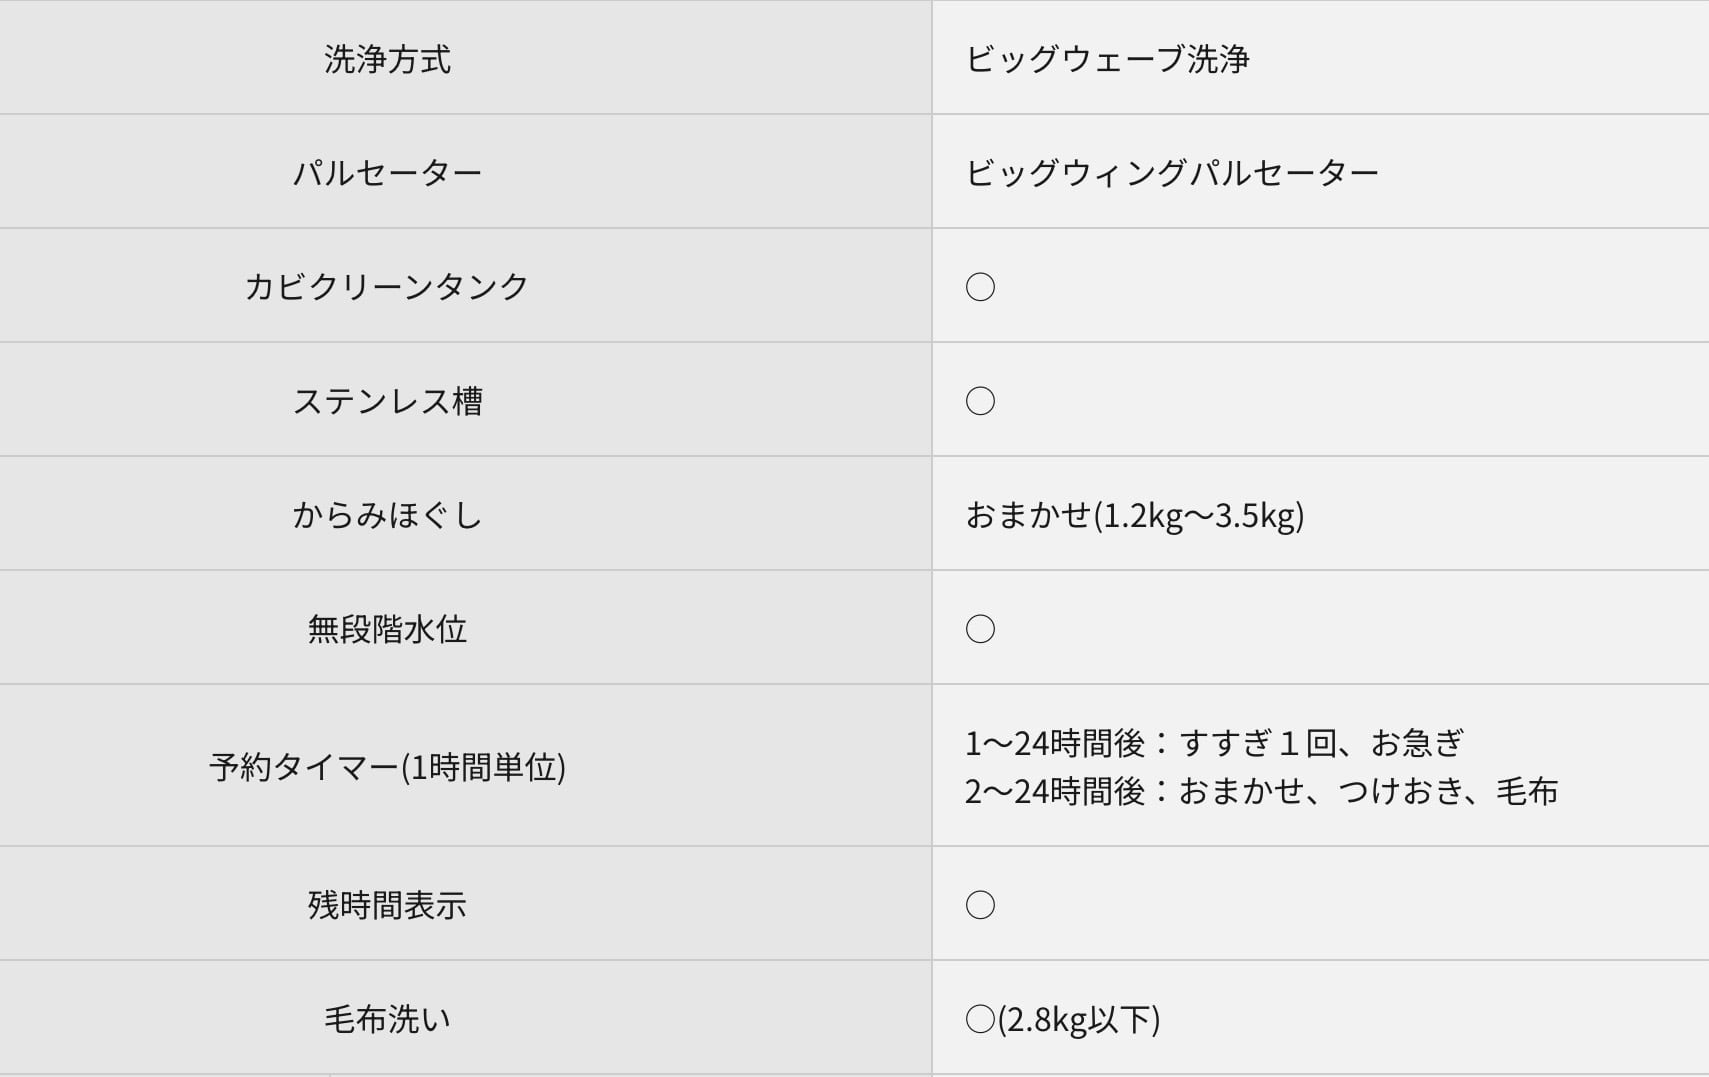The image size is (1709, 1077).
Task: Click the 洗浄方式 row label
Action: 387,59
